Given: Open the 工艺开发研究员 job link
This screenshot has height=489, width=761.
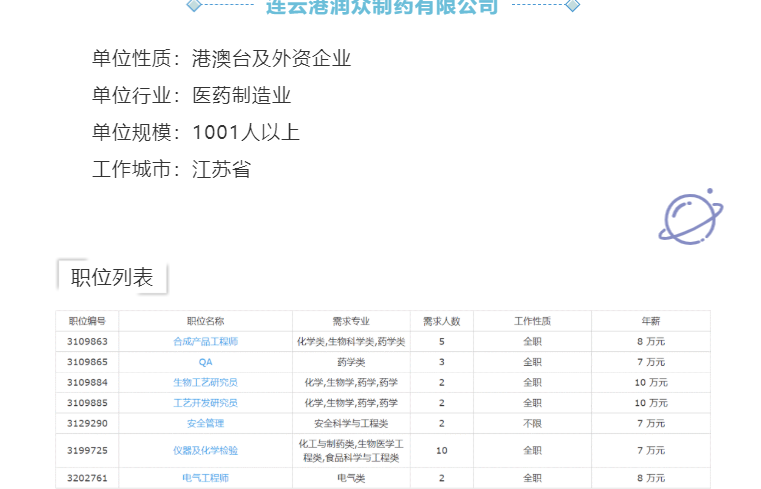Looking at the screenshot, I should point(205,403).
